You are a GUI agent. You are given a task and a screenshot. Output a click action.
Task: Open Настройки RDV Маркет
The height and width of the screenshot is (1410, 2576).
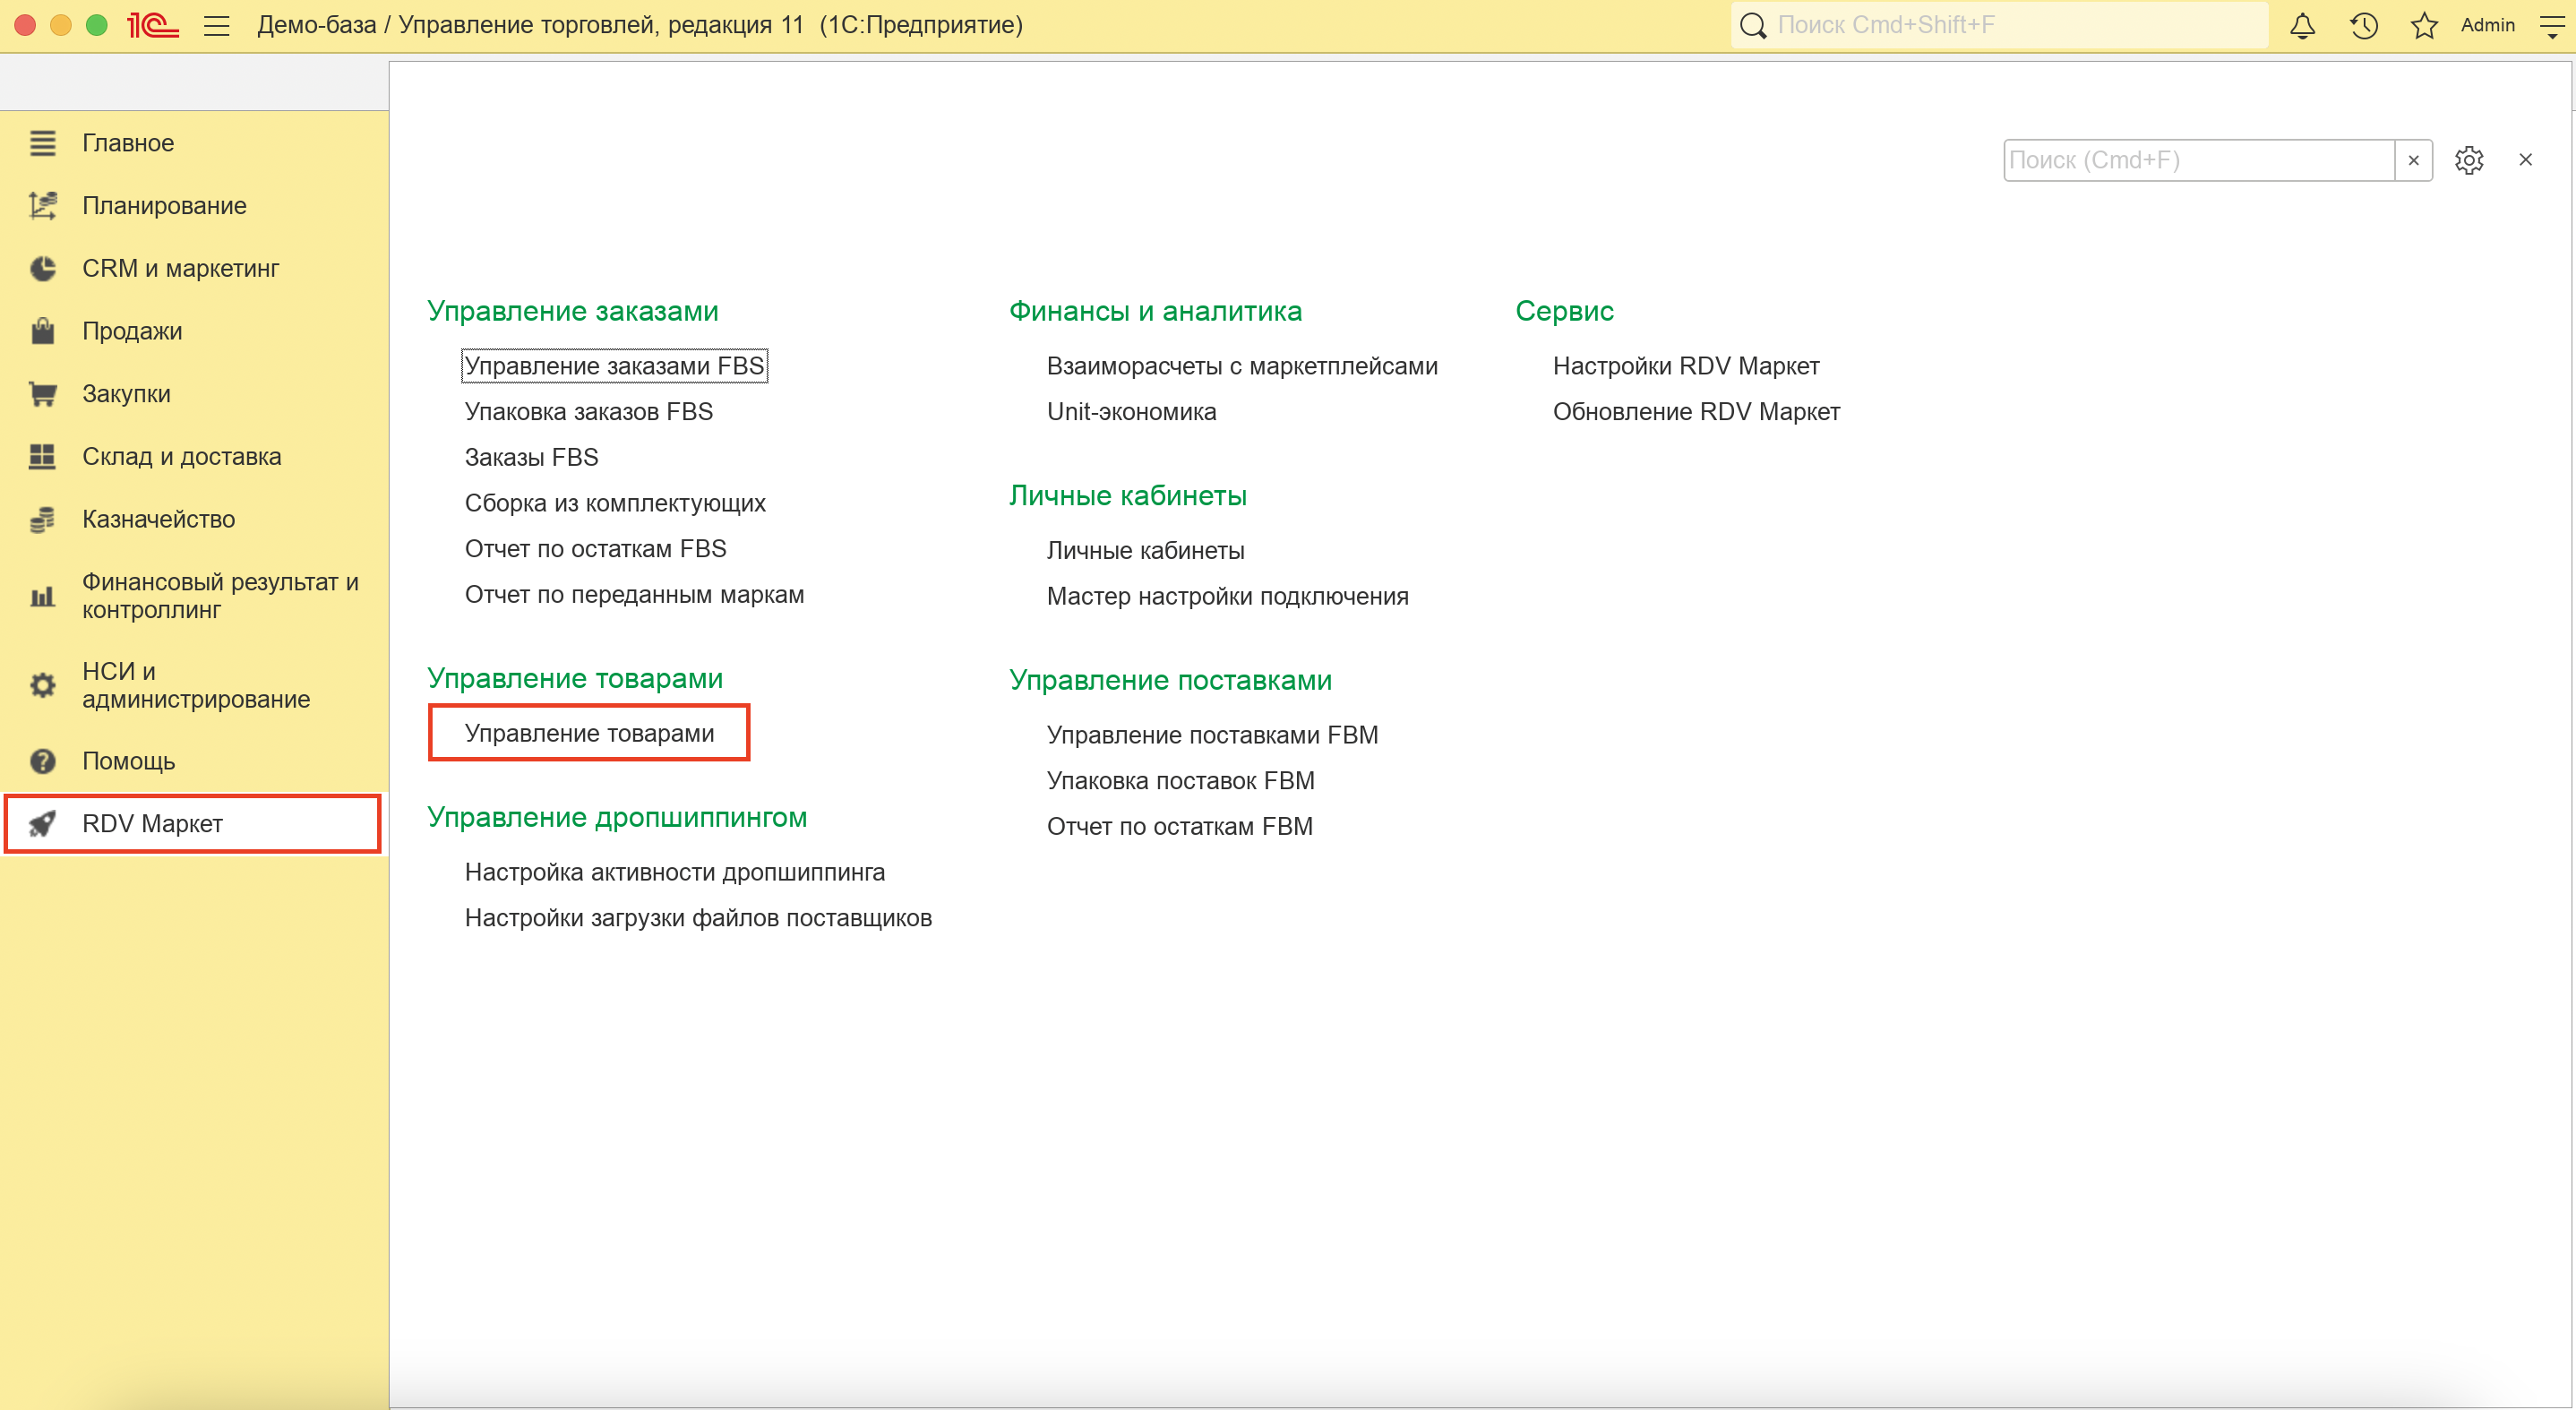(1685, 366)
